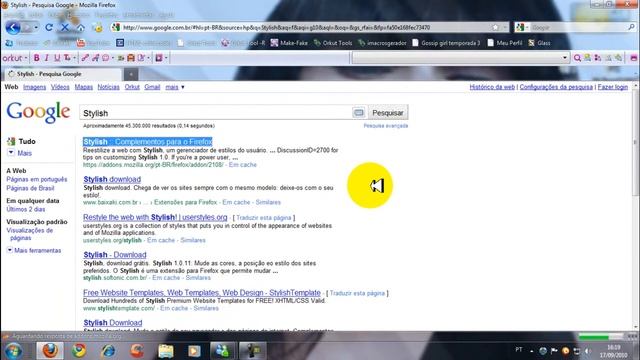Bookmark page using star in address bar

[495, 27]
